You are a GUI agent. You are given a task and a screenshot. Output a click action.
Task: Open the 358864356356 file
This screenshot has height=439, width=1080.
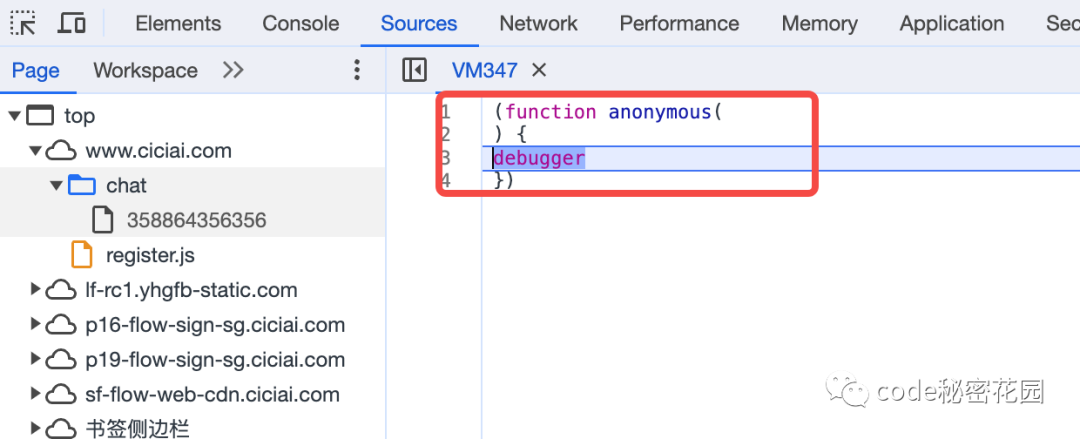click(x=196, y=221)
